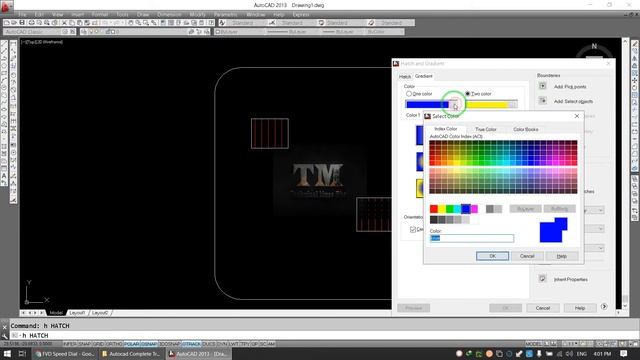
Task: Open the AutoCAD Classic workspace dropdown
Action: tap(33, 31)
